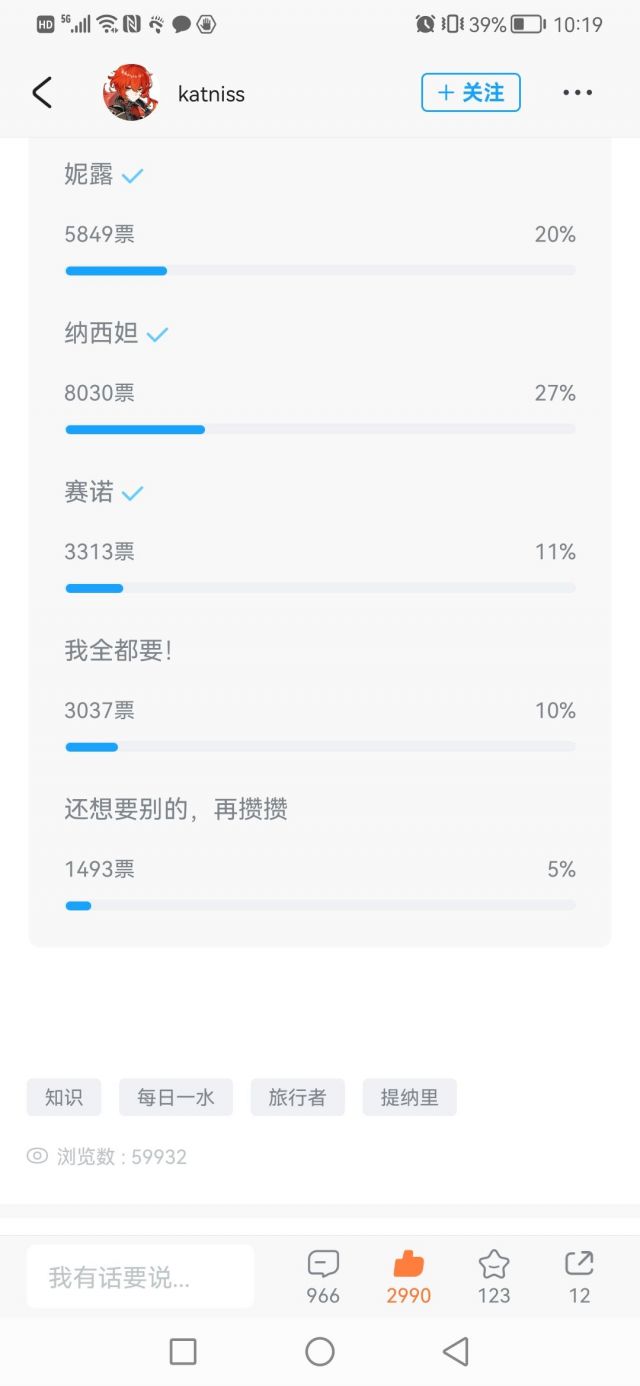Viewport: 640px width, 1386px height.
Task: Tap the checkmark next to 妮露
Action: (x=133, y=176)
